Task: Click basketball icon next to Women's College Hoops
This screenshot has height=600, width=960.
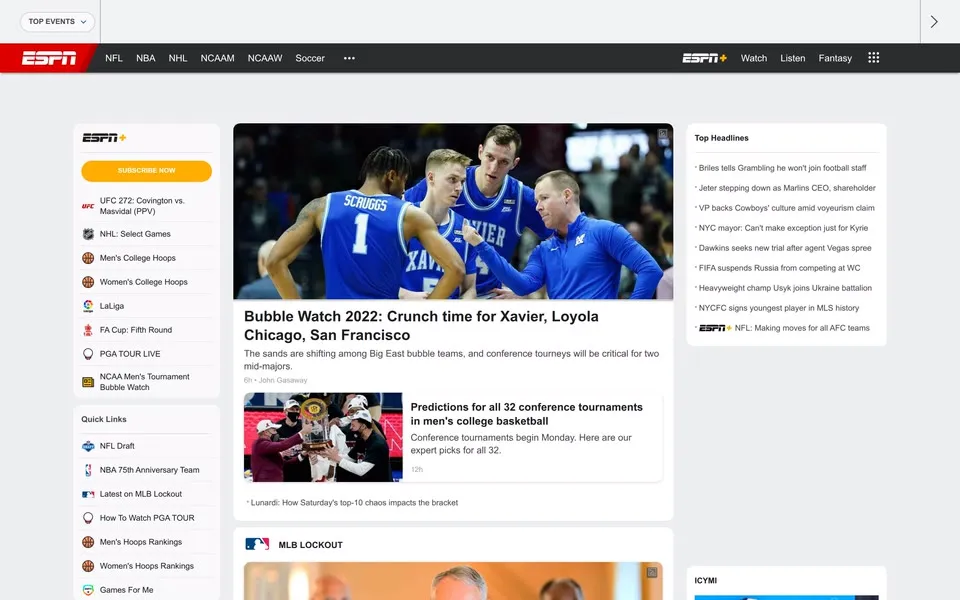Action: point(88,282)
